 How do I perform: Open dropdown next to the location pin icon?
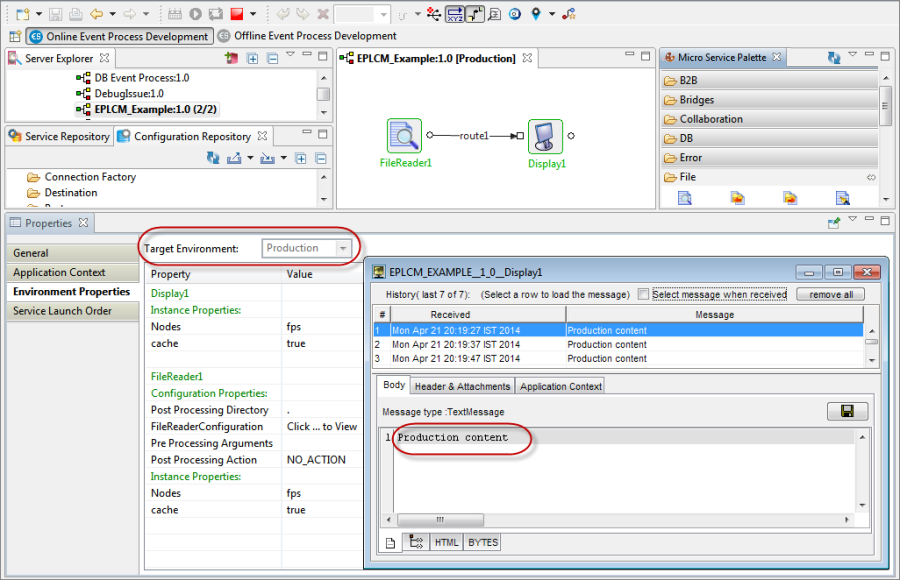pyautogui.click(x=552, y=14)
